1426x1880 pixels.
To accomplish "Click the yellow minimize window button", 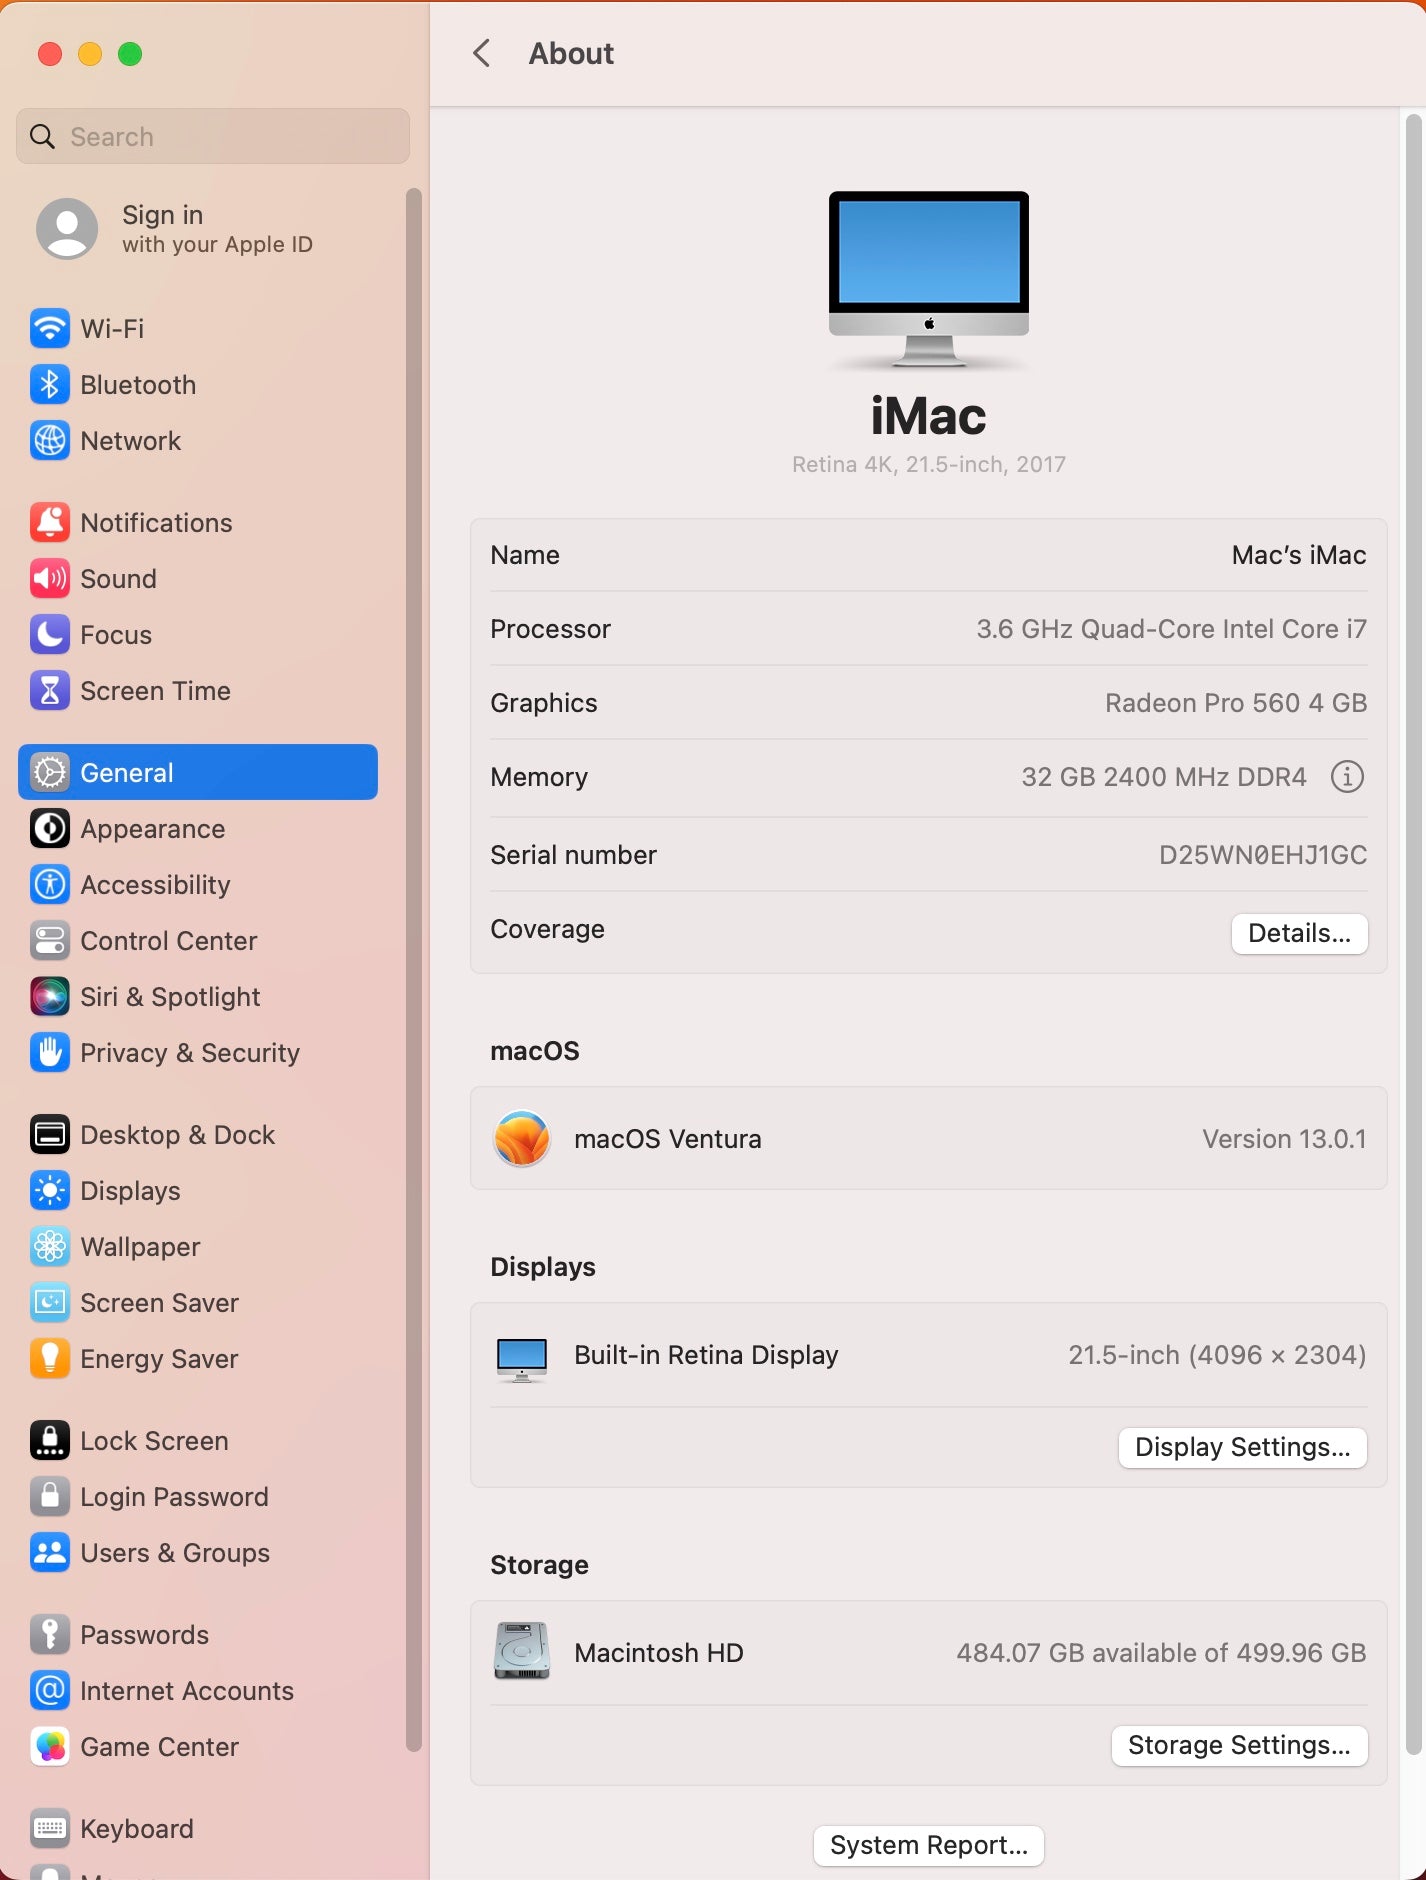I will [90, 54].
